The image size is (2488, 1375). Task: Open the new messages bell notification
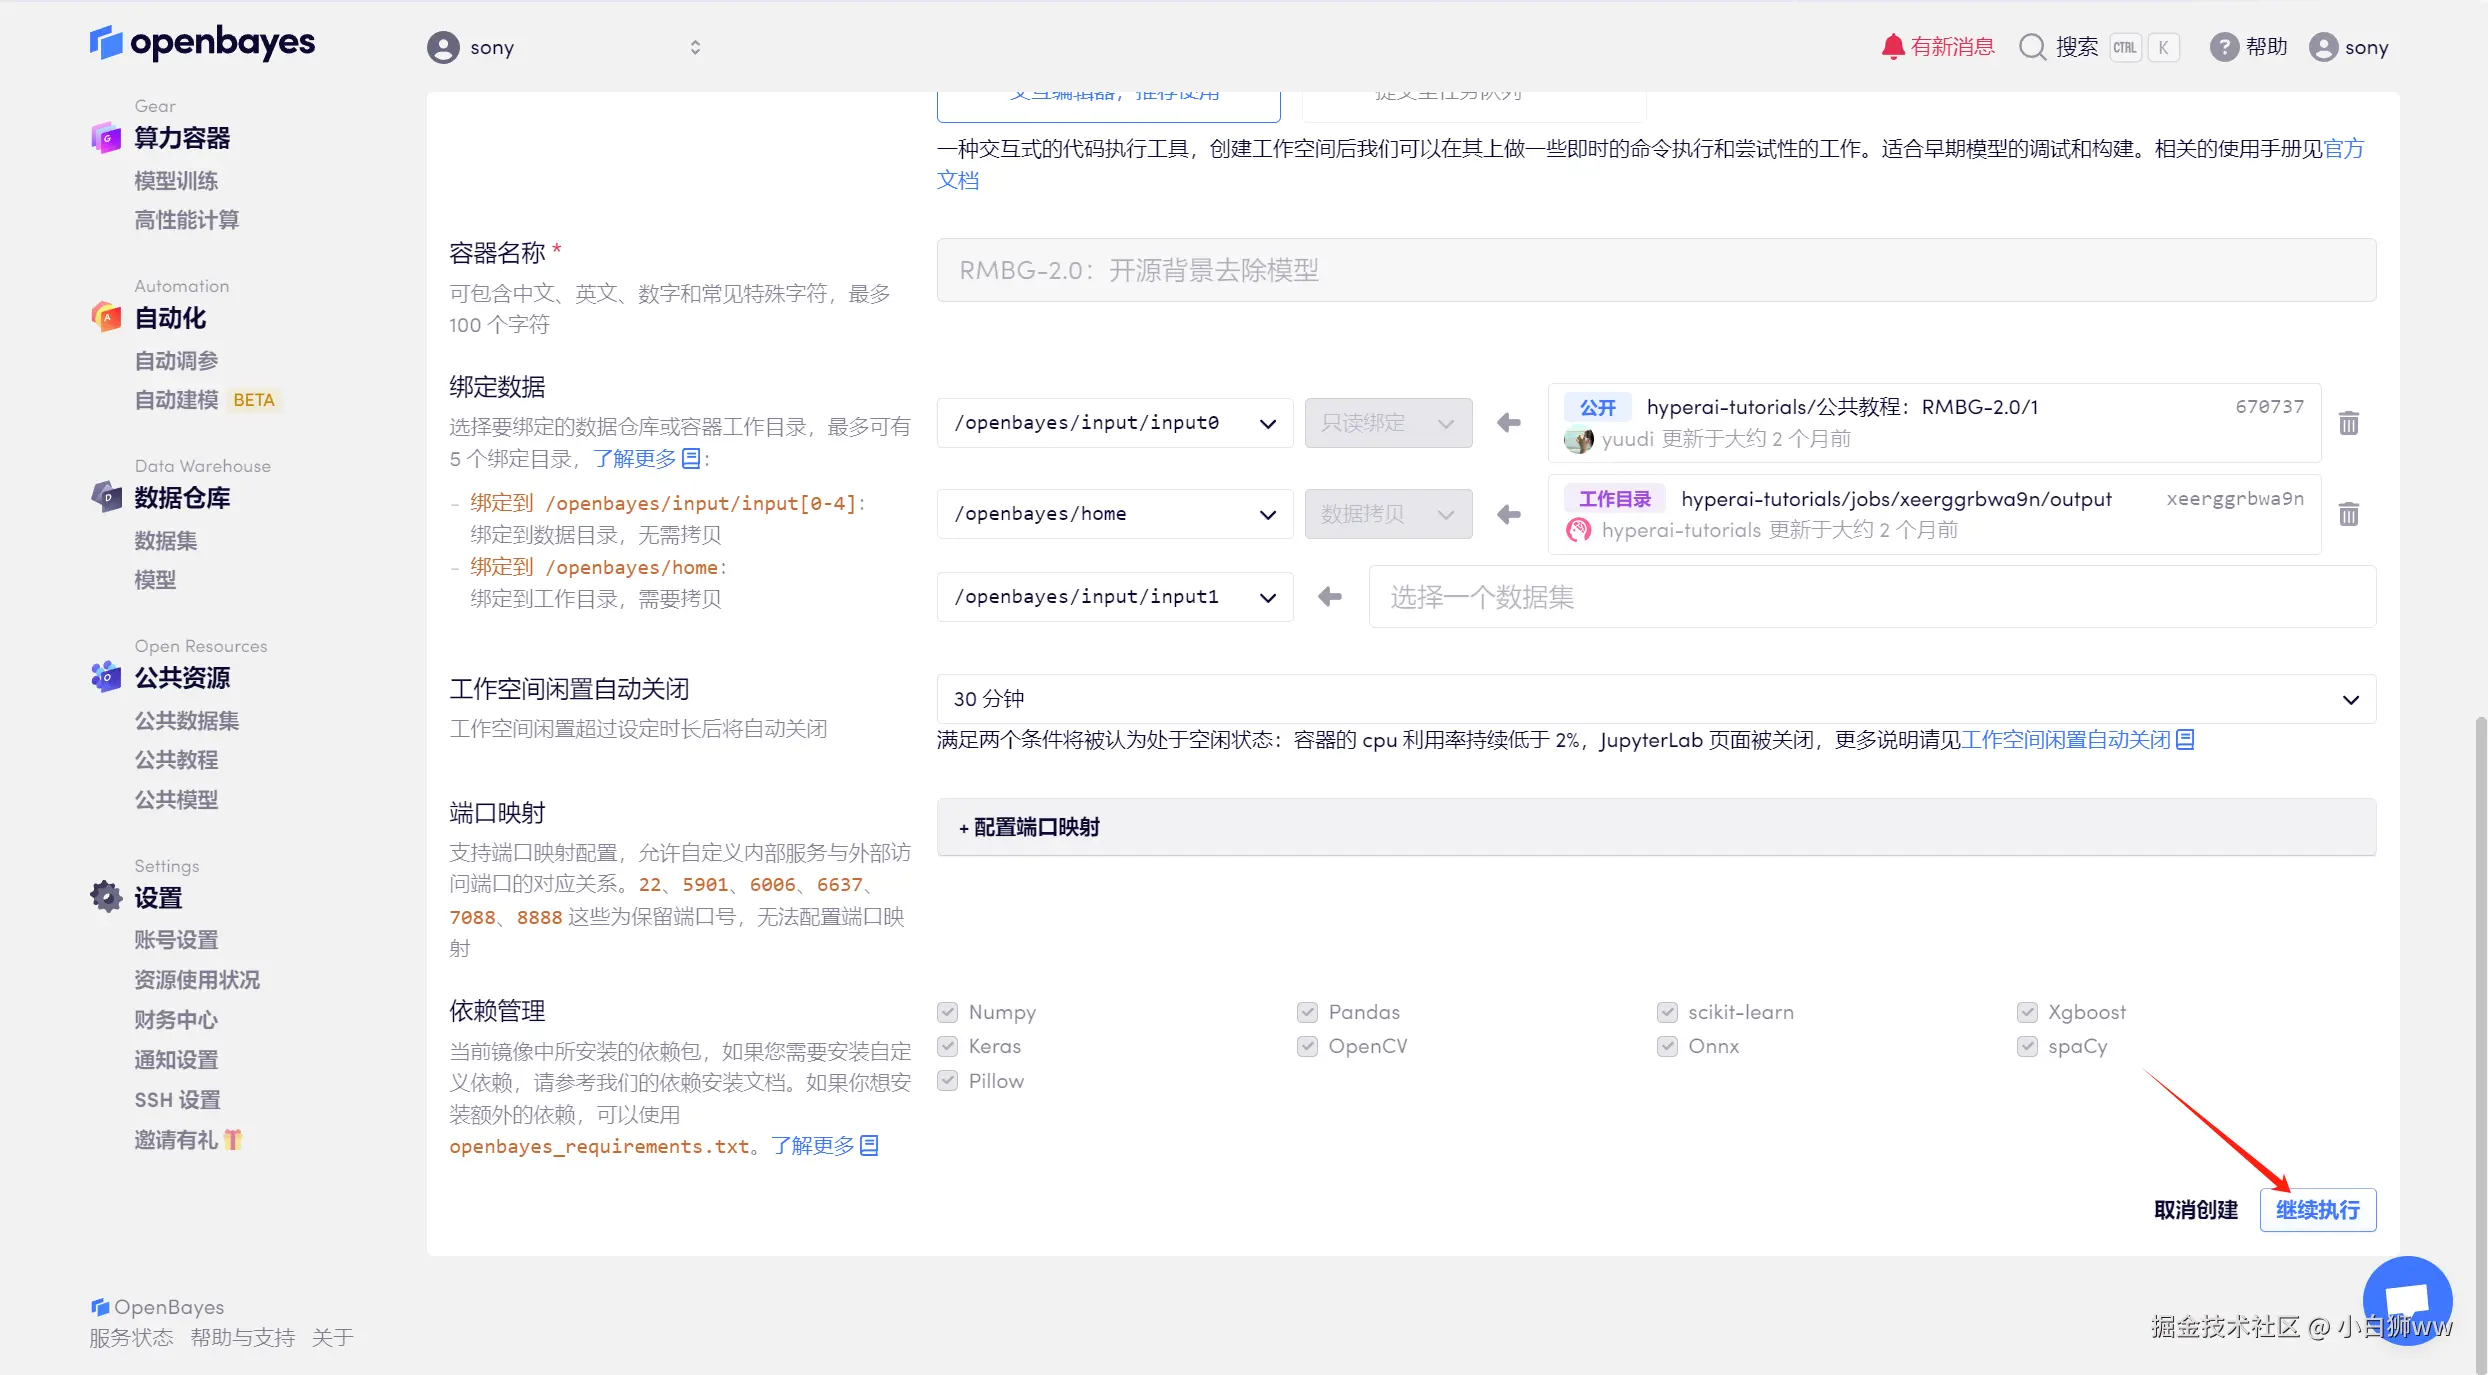click(x=1892, y=47)
